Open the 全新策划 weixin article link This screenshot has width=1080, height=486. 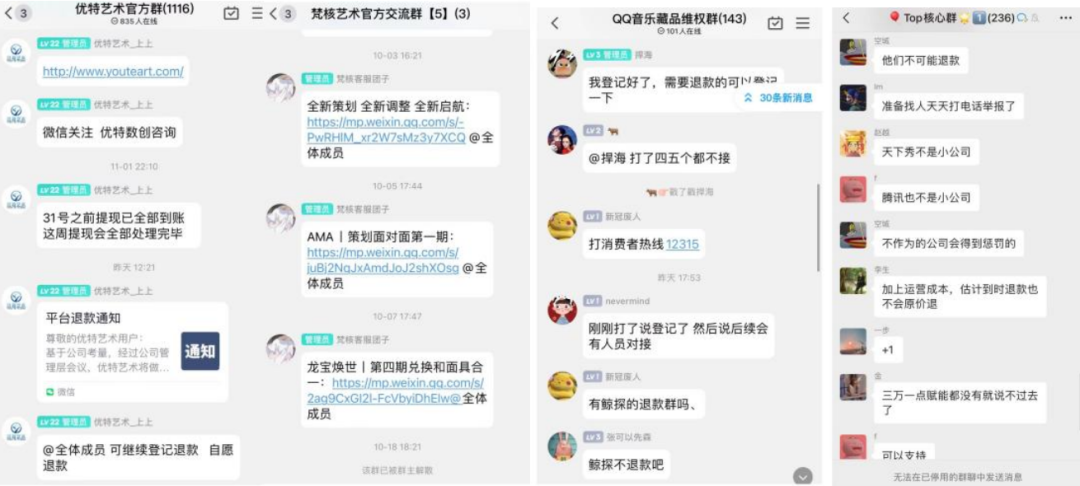[x=386, y=129]
